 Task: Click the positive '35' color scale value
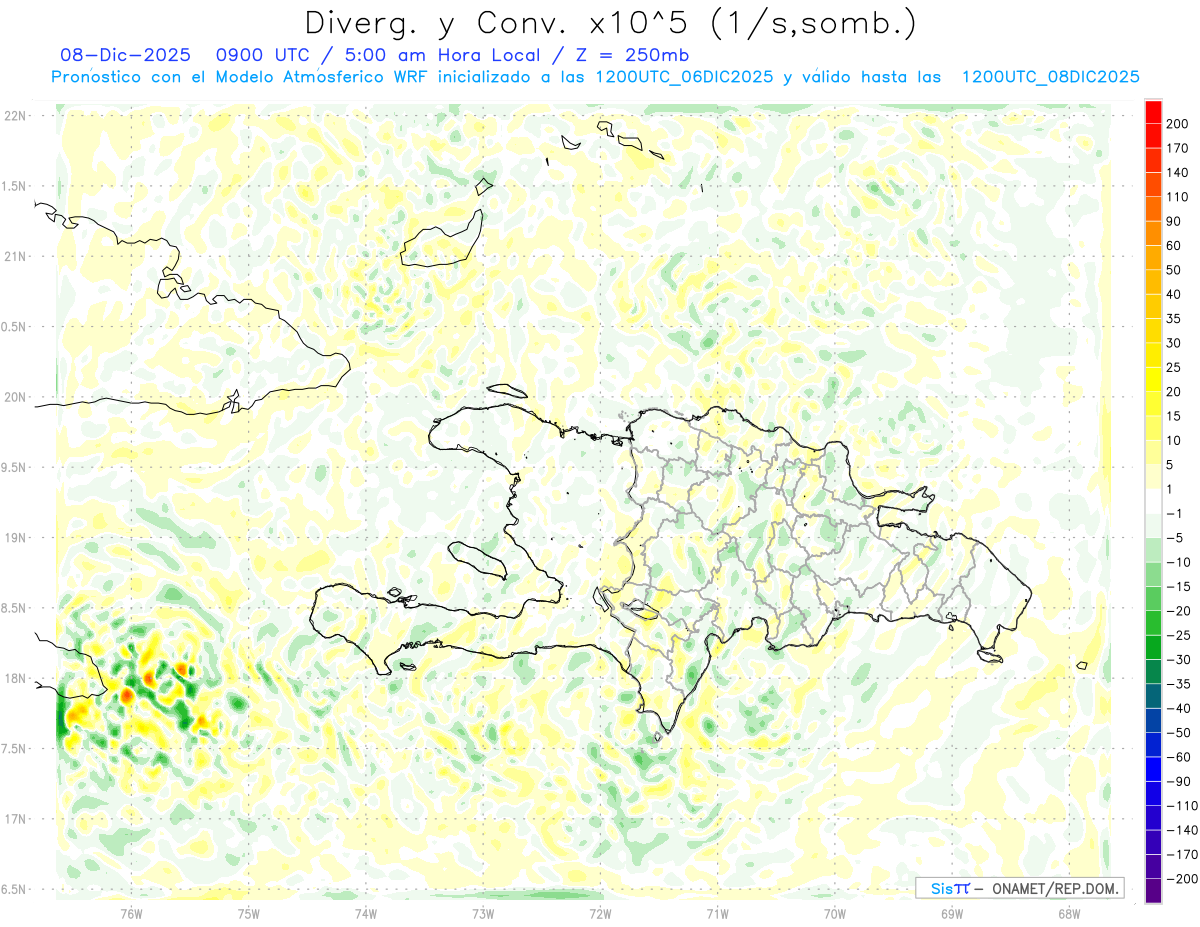[x=1175, y=319]
